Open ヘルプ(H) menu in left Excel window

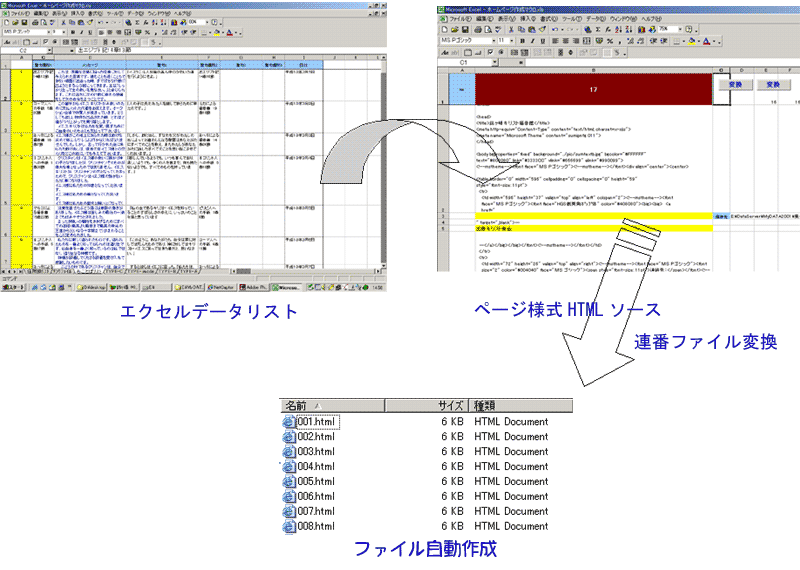coord(182,14)
